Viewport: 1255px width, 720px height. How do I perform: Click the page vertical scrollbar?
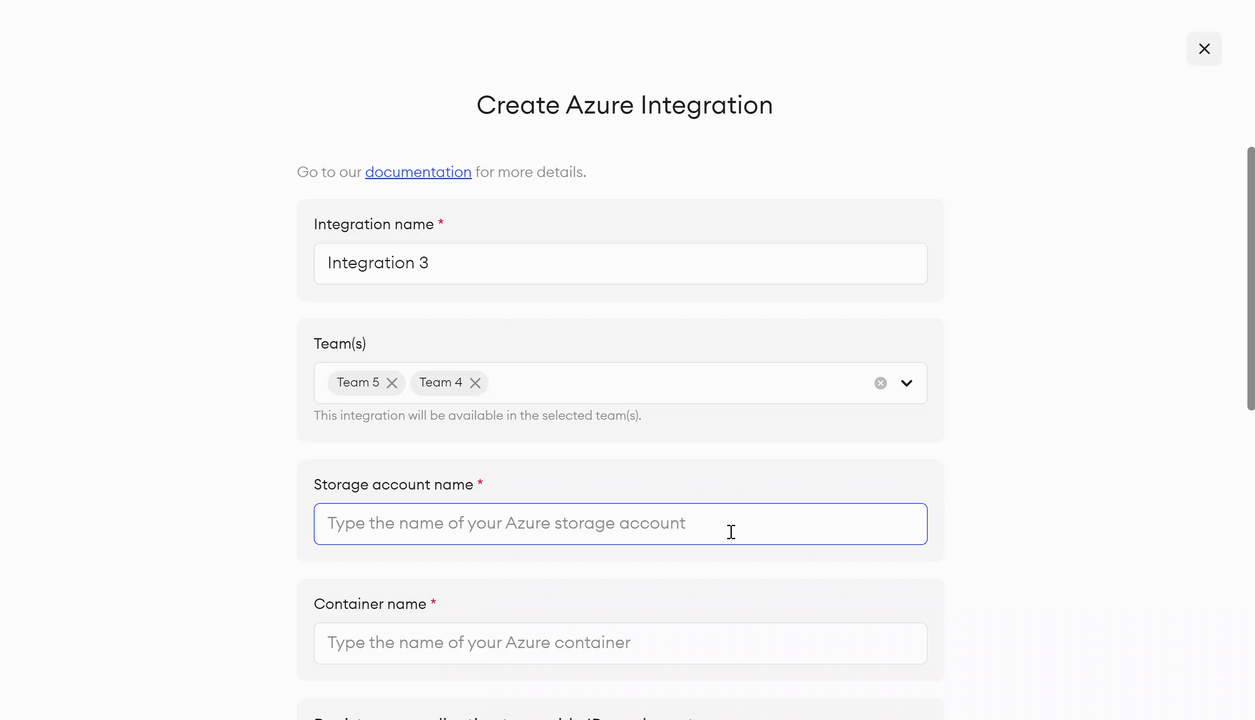(x=1250, y=278)
